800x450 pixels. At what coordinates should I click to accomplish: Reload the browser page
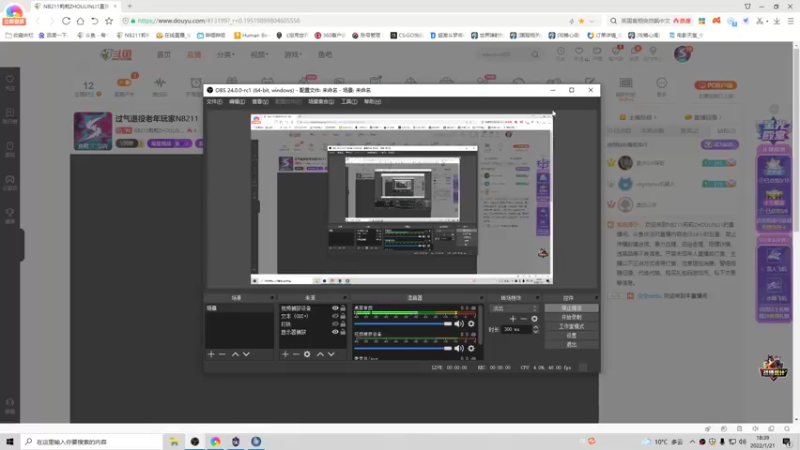66,21
